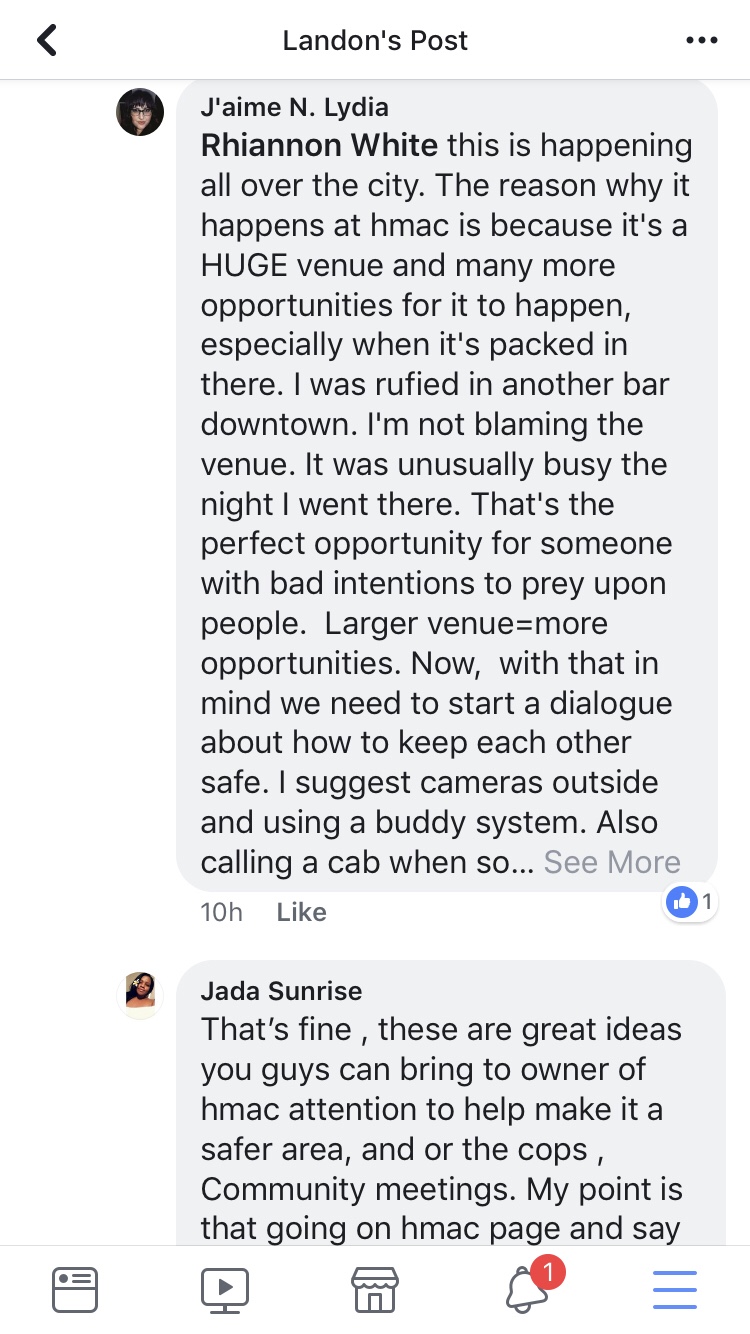Tap the blue thumbs-up reaction icon
Viewport: 750px width, 1334px height.
tap(681, 902)
